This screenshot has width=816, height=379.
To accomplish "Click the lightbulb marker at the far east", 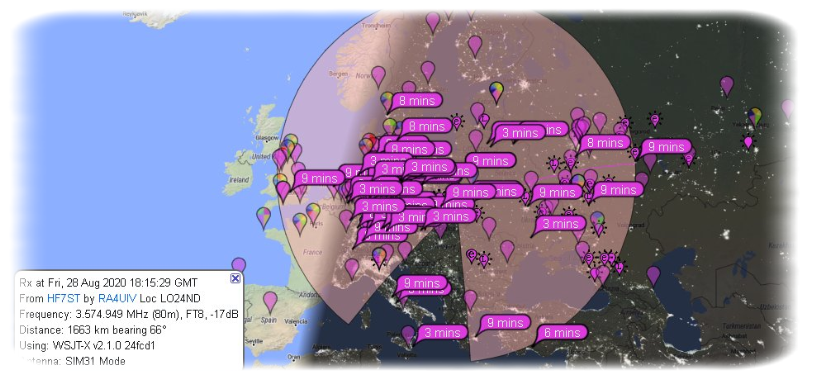I will pos(748,141).
